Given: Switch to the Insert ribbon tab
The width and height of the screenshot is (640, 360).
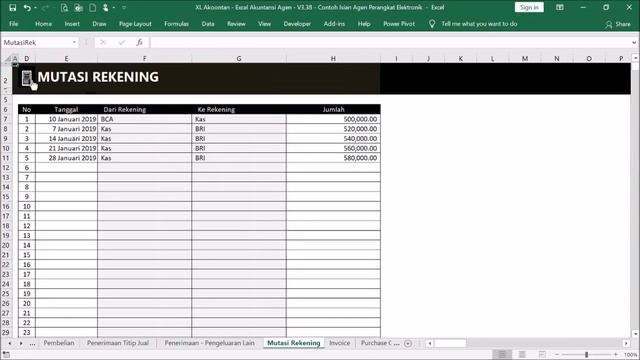Looking at the screenshot, I should click(72, 24).
